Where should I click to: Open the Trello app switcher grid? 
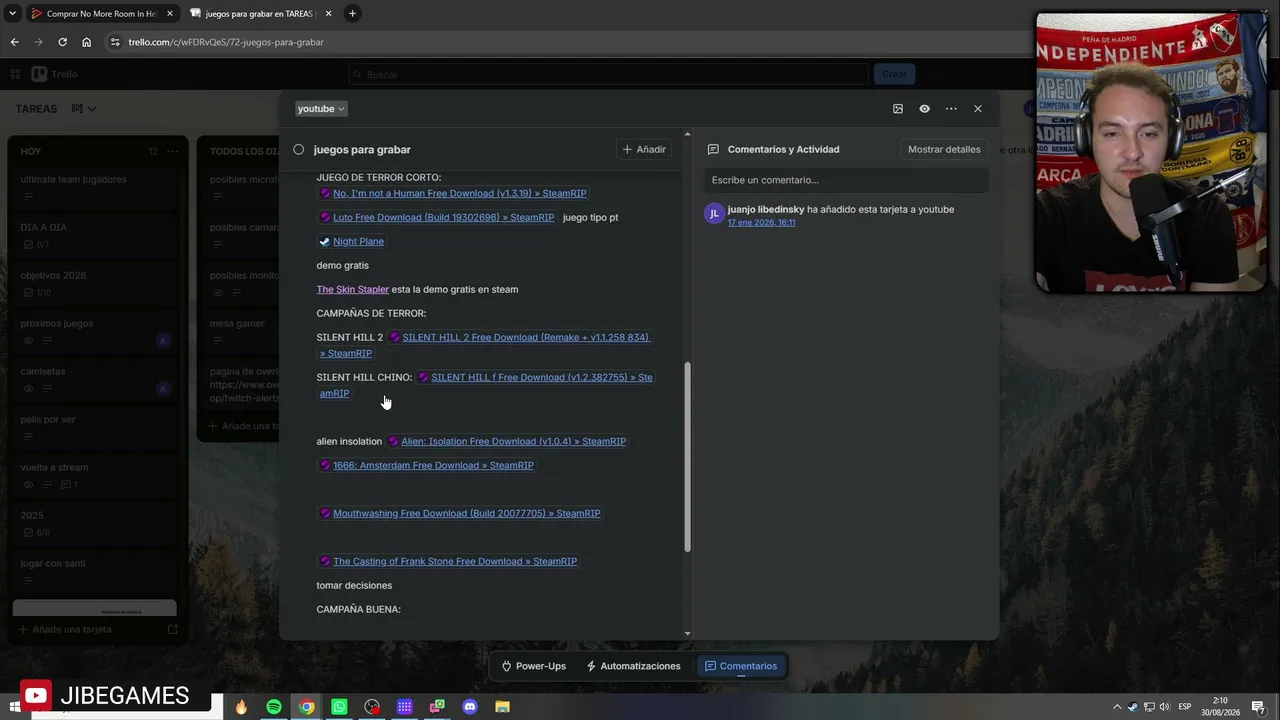[x=15, y=74]
